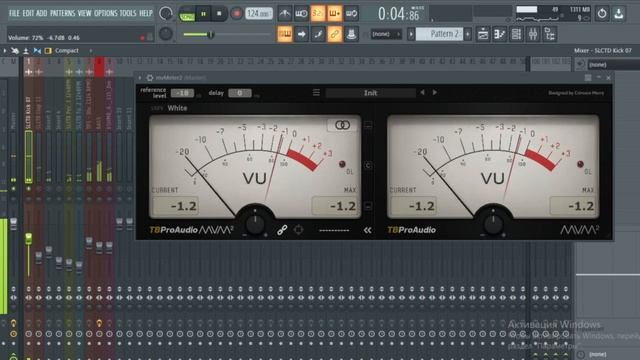Open the Channel rack view icon
Screen dimensions: 640x360
(516, 34)
